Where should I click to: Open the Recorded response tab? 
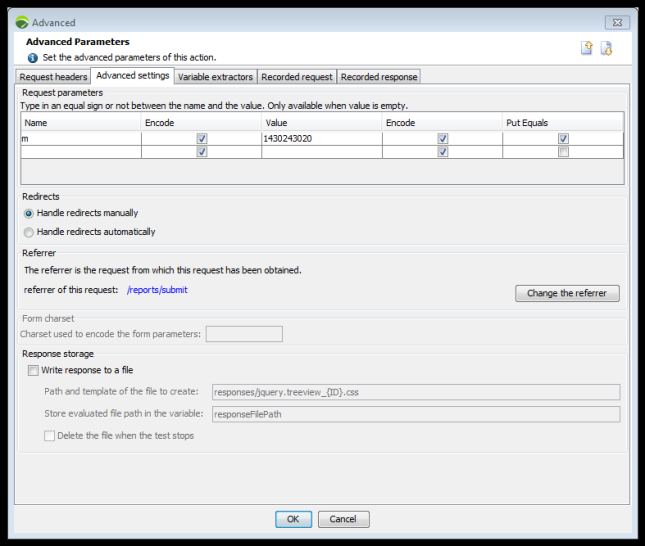coord(379,77)
